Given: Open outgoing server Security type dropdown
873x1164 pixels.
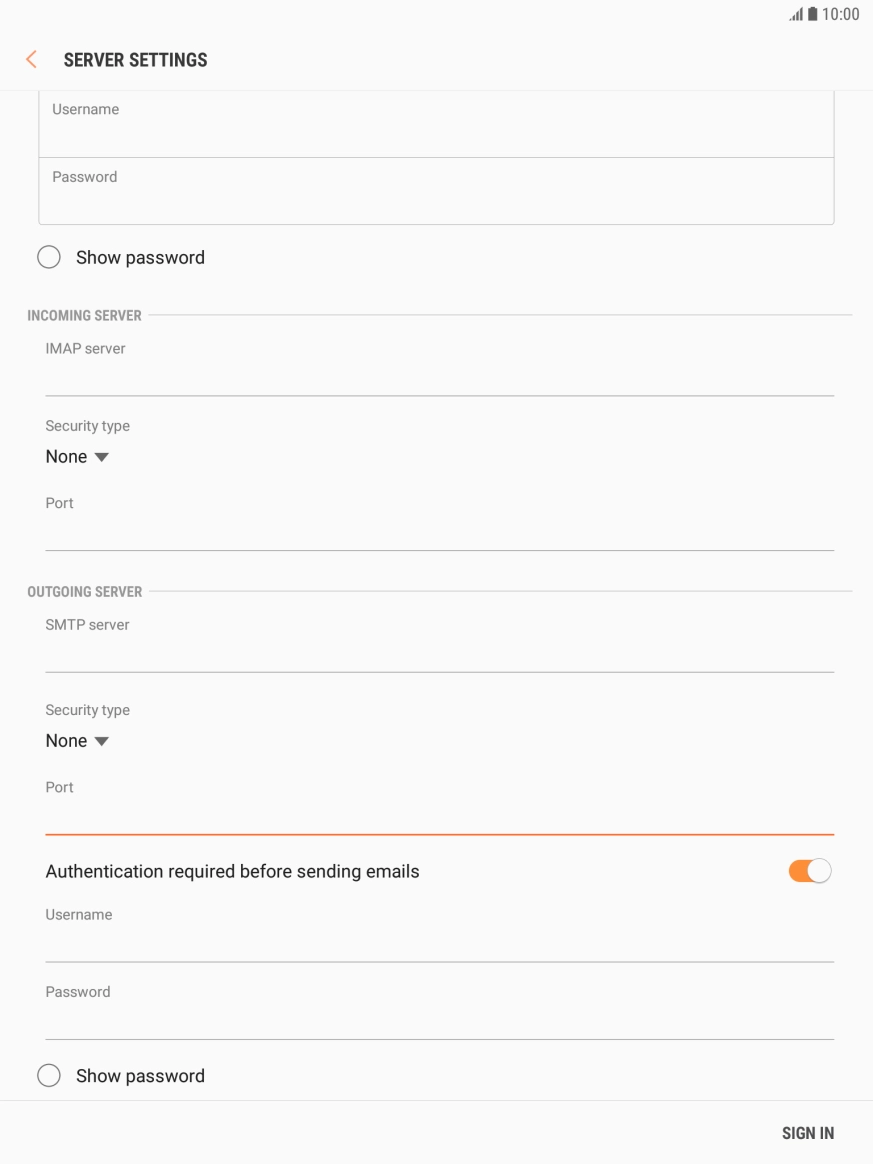Looking at the screenshot, I should tap(76, 741).
